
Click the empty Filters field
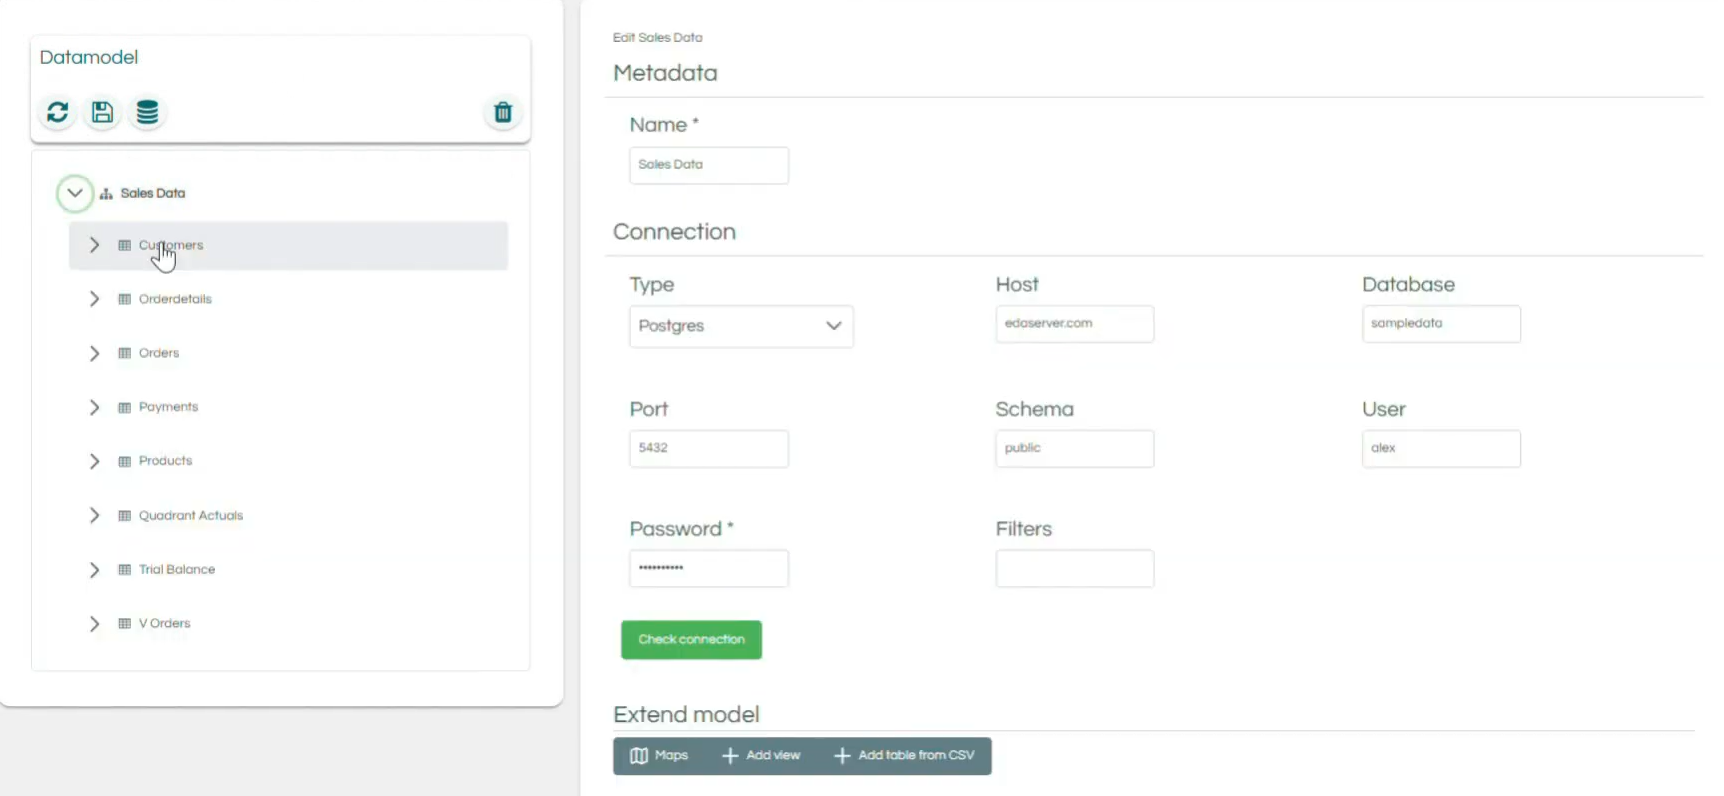pyautogui.click(x=1074, y=568)
